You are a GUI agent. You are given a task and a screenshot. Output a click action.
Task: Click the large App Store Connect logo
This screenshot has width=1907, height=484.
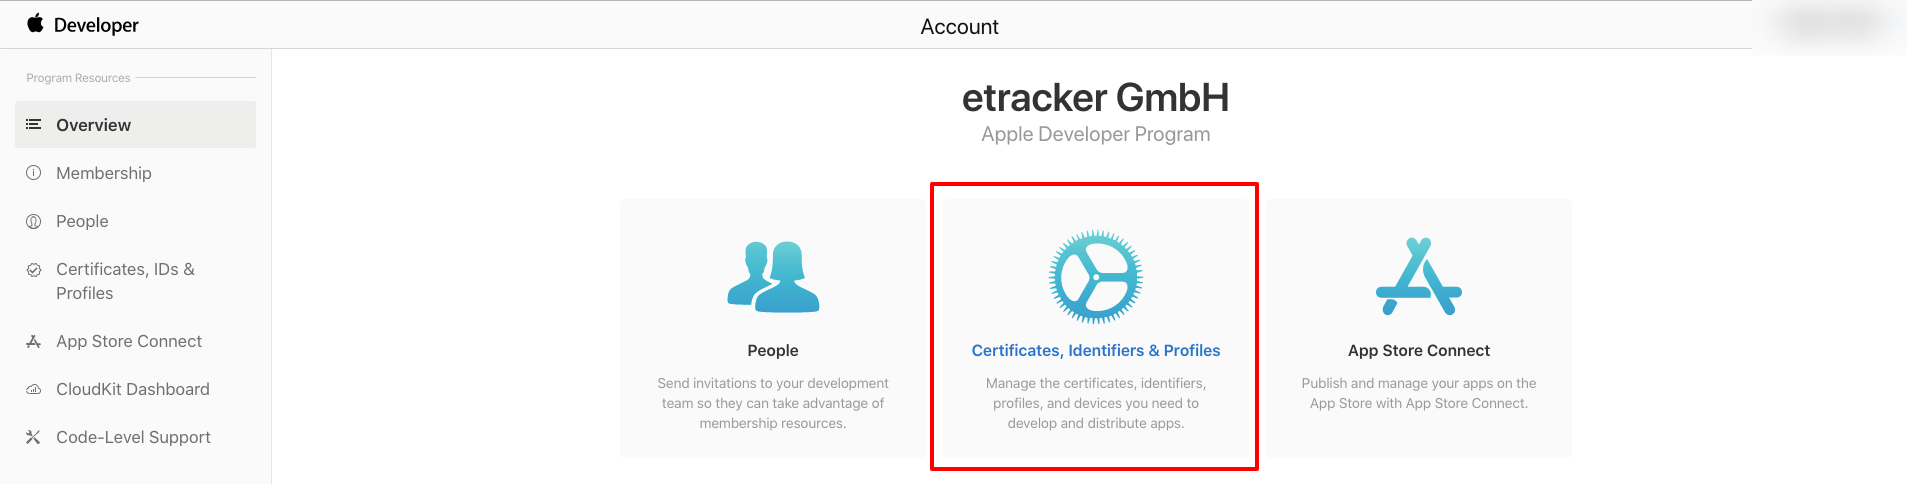point(1419,277)
